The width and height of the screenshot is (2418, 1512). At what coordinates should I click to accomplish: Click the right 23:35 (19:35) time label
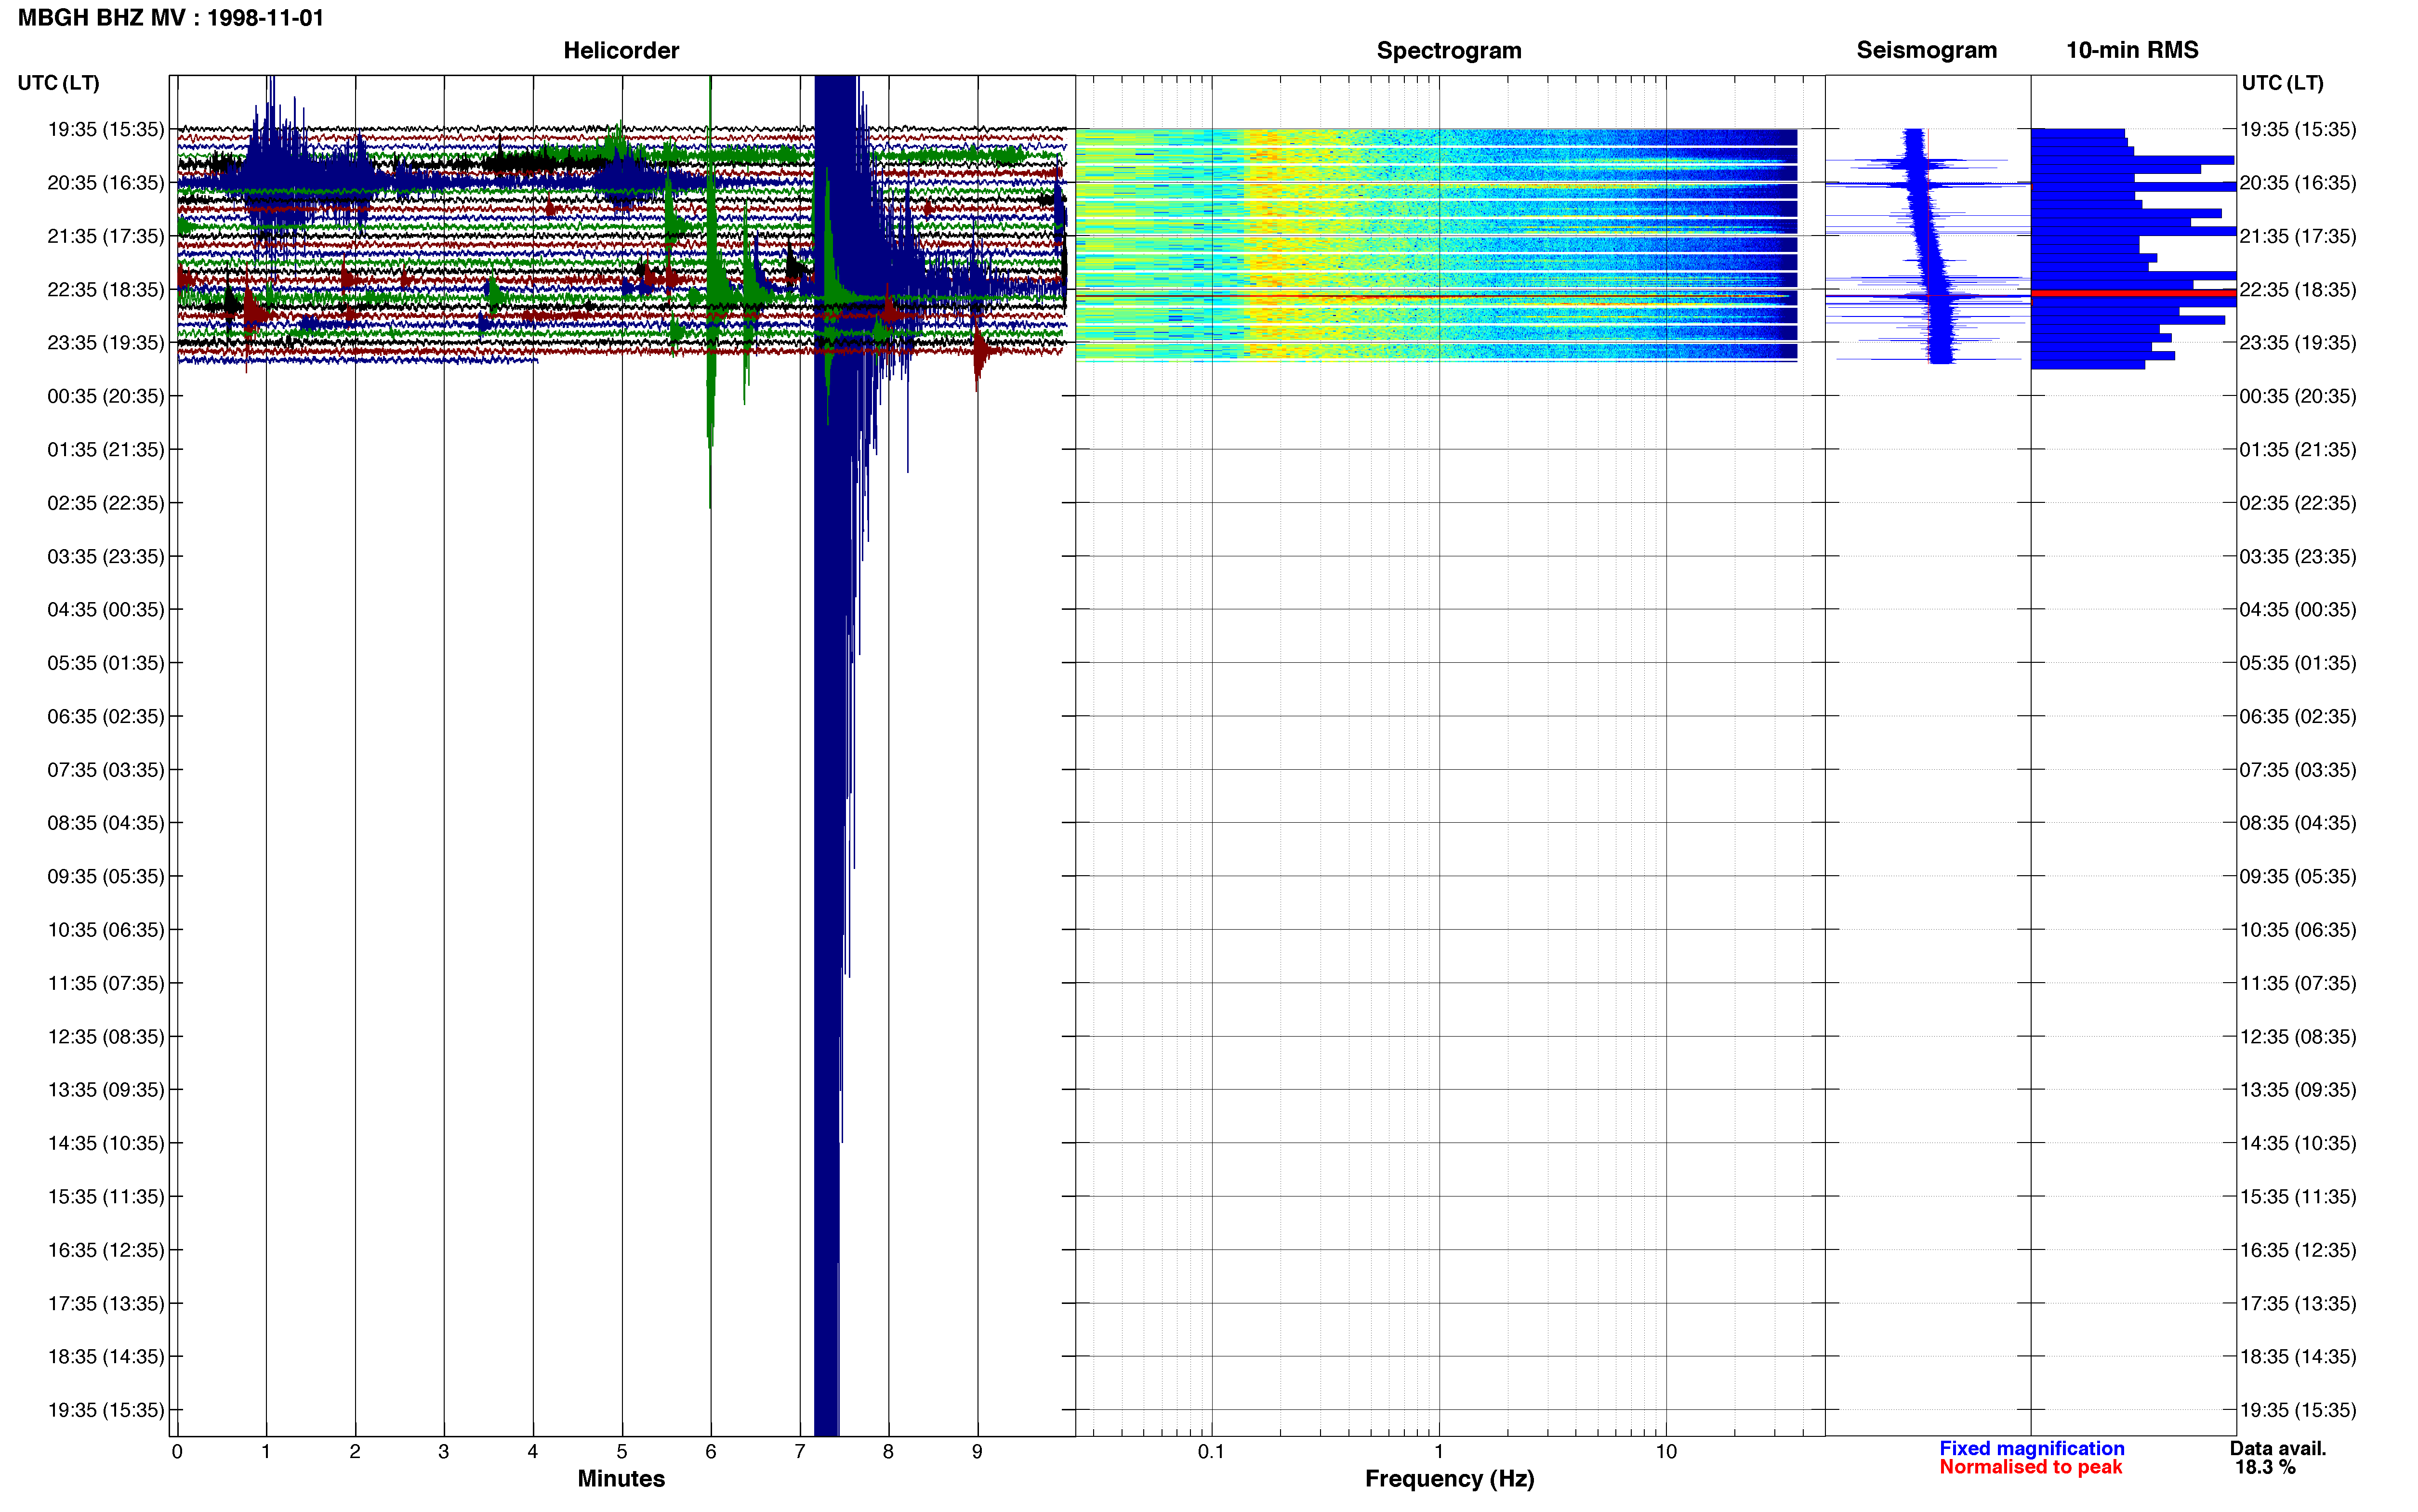2298,343
